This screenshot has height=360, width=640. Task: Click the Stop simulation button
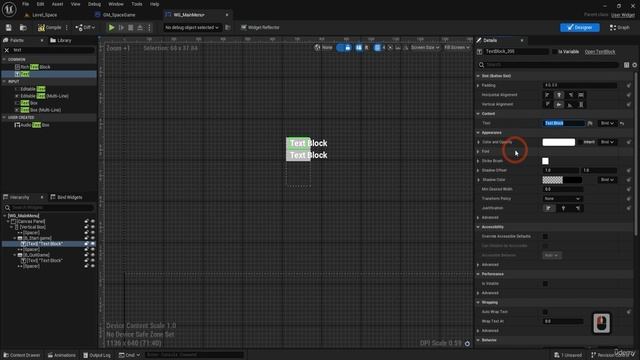click(131, 28)
